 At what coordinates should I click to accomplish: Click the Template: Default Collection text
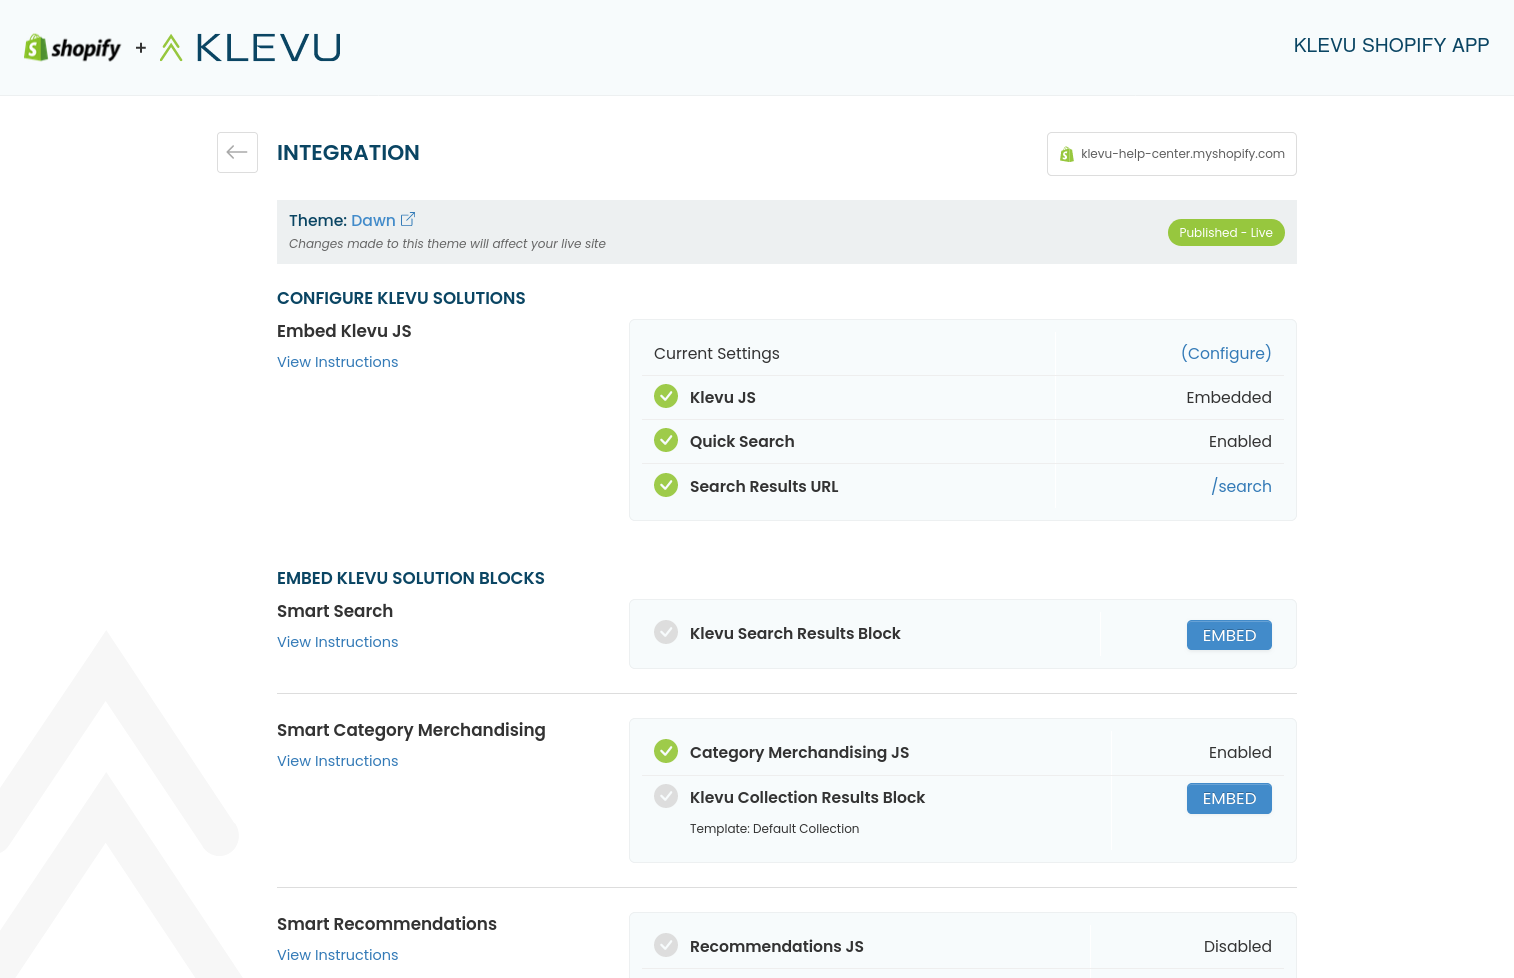774,828
